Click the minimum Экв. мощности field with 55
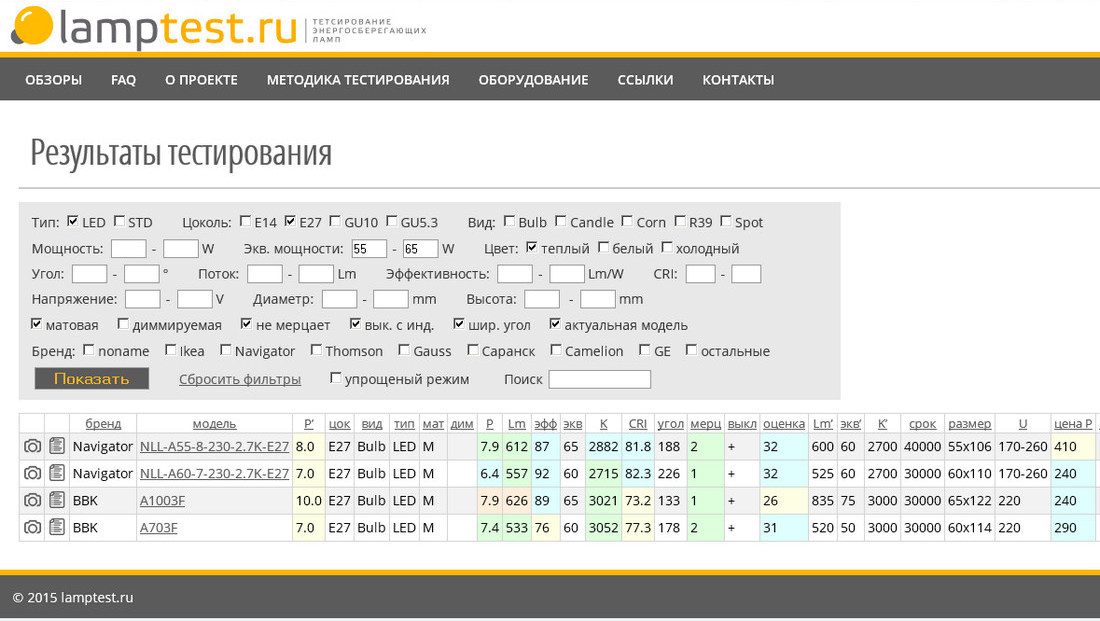This screenshot has height=621, width=1100. tap(369, 248)
